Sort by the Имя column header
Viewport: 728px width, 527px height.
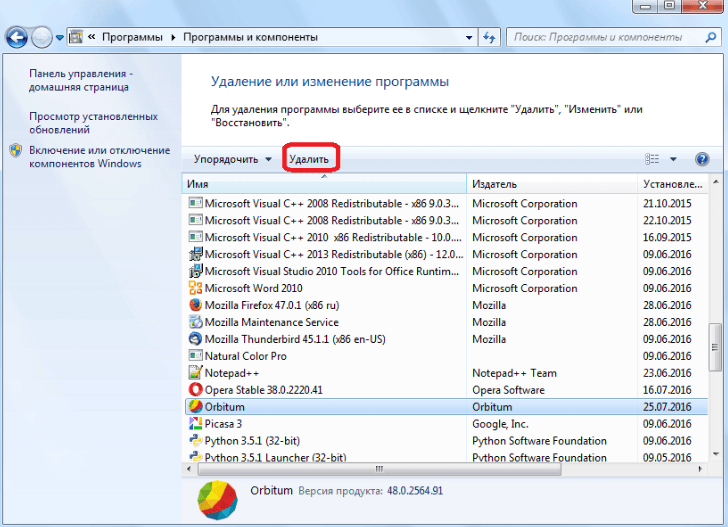point(324,184)
